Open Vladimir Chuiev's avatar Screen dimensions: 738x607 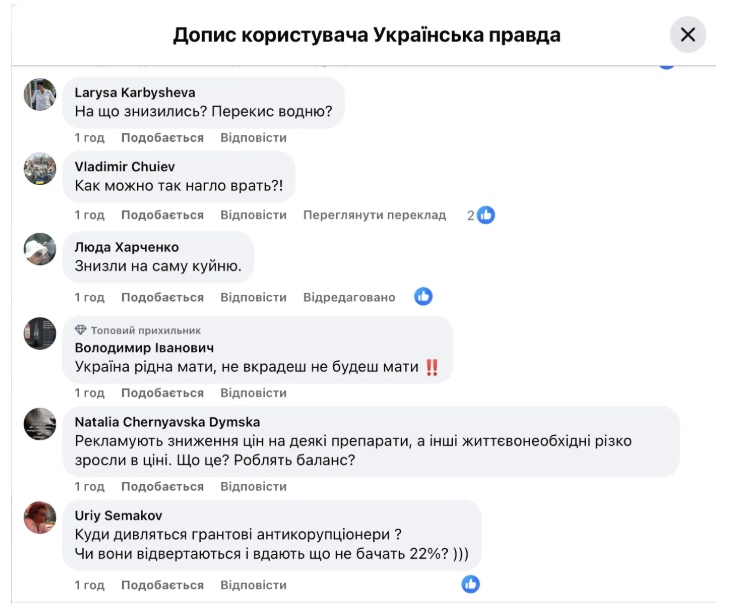[40, 168]
